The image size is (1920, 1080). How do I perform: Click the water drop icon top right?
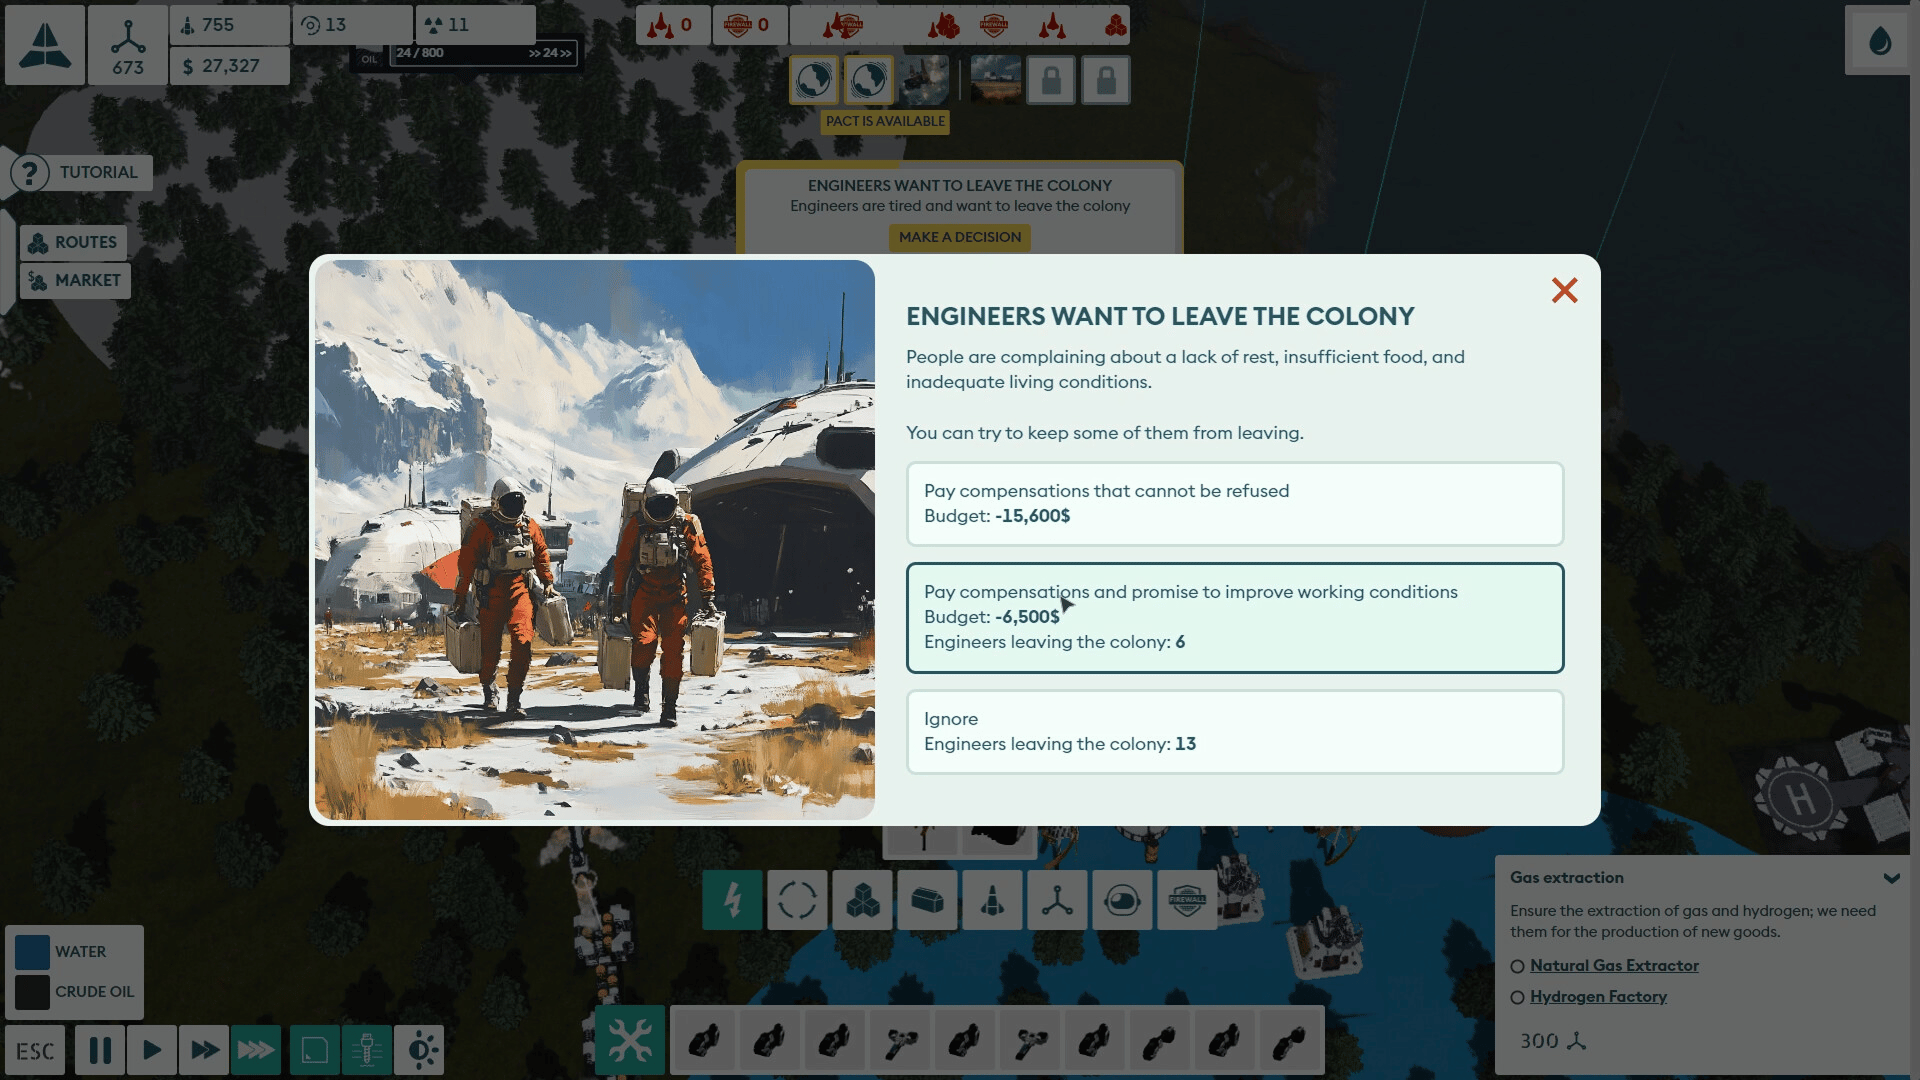pos(1880,41)
